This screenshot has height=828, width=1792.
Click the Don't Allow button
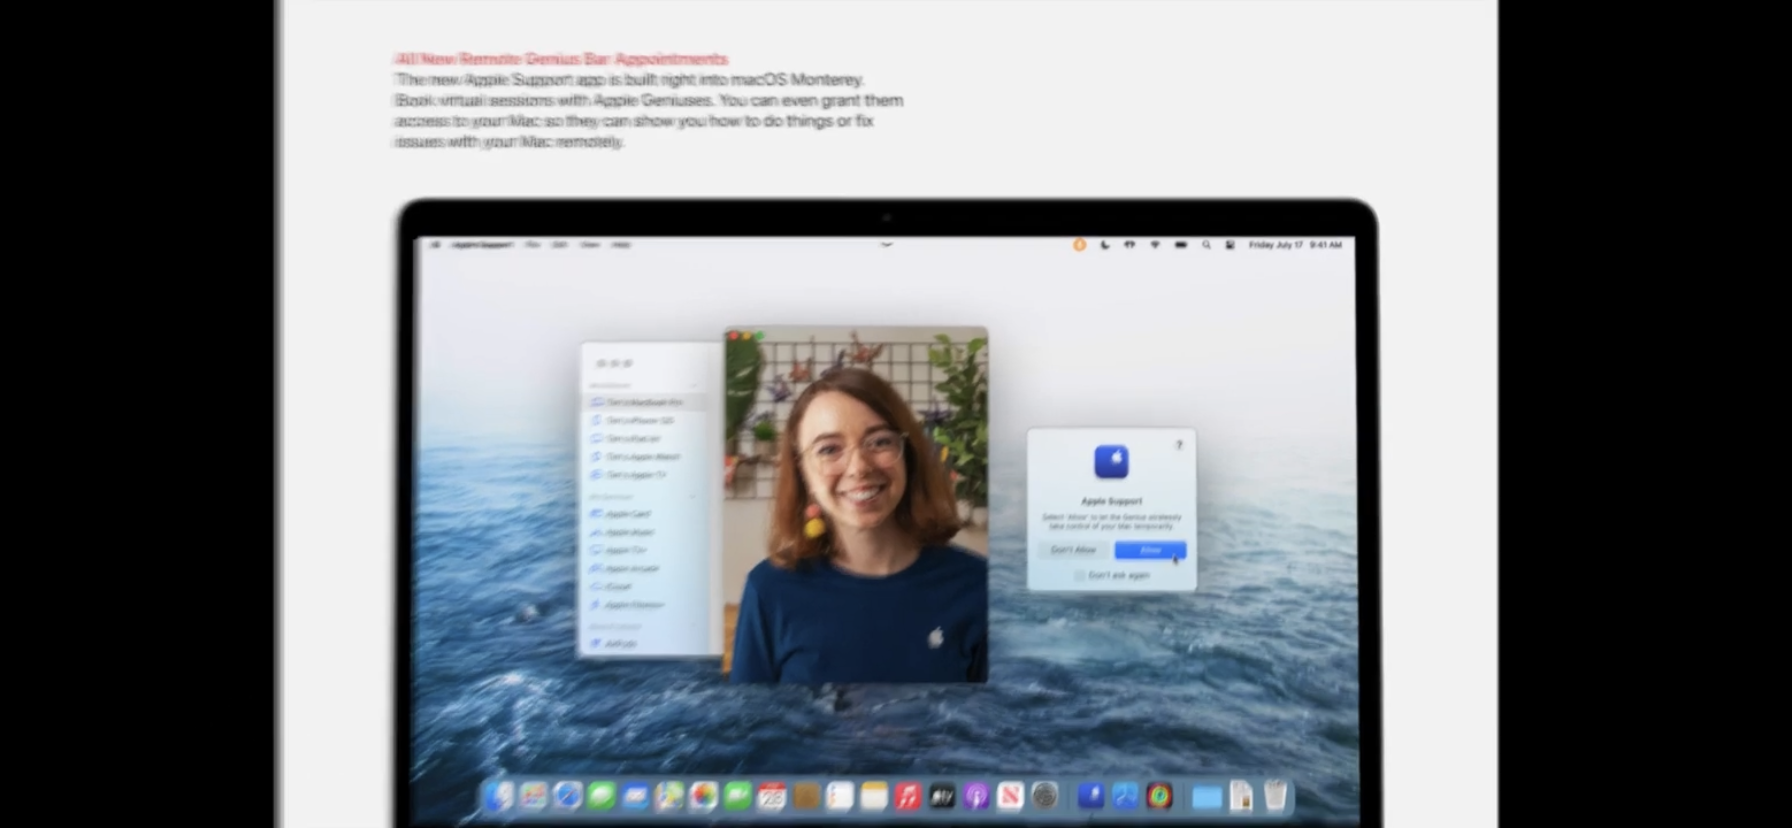(1073, 550)
